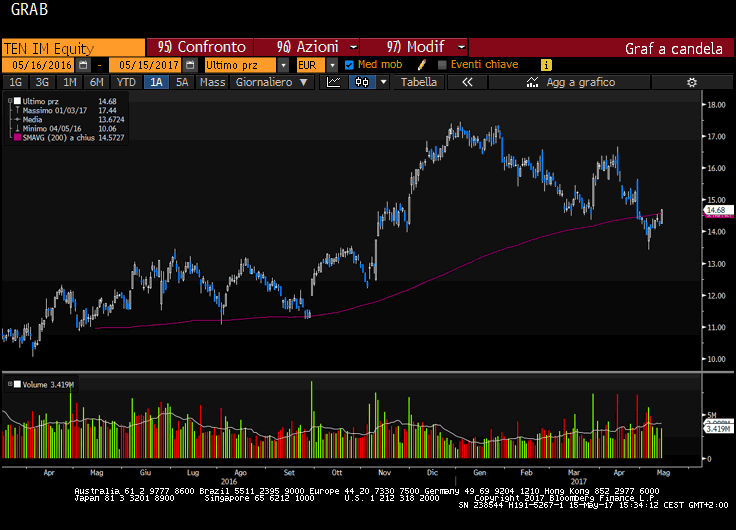This screenshot has width=736, height=530.
Task: Click the Ultimo prz field
Action: 241,65
